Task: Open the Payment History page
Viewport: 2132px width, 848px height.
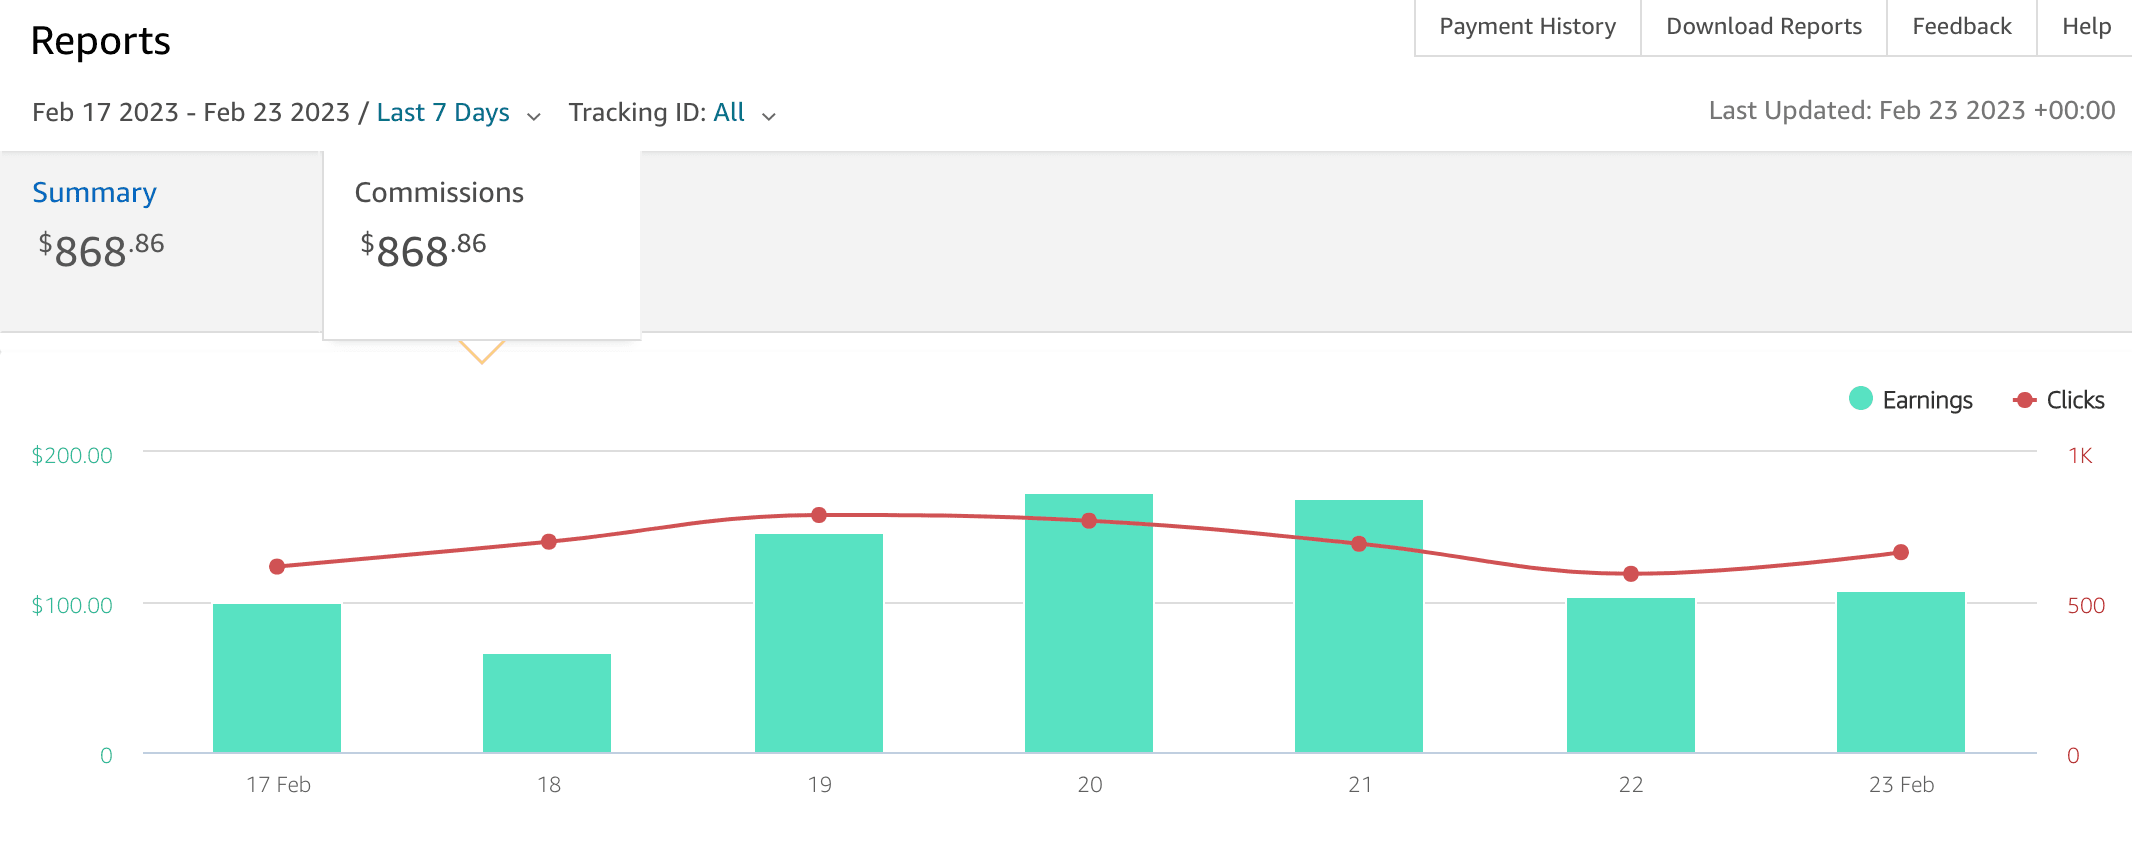Action: tap(1527, 27)
